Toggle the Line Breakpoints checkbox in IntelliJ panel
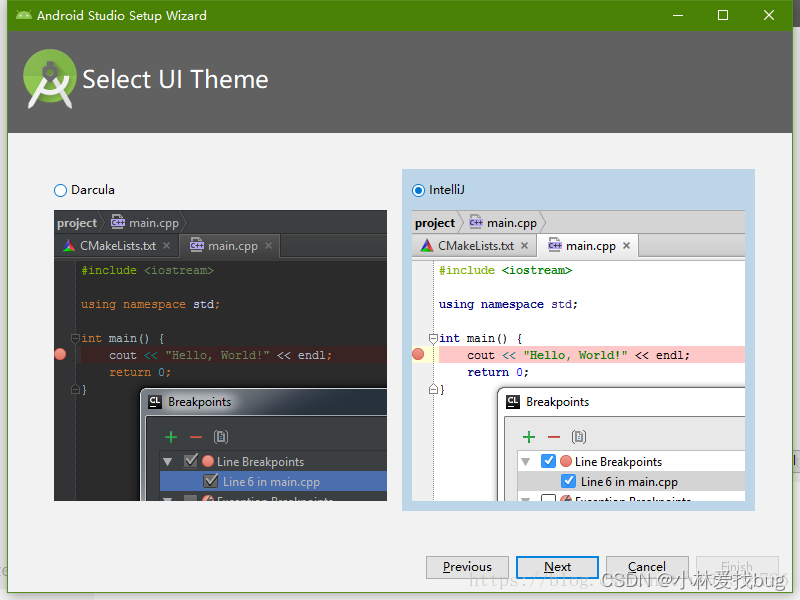Viewport: 800px width, 600px height. pos(546,461)
